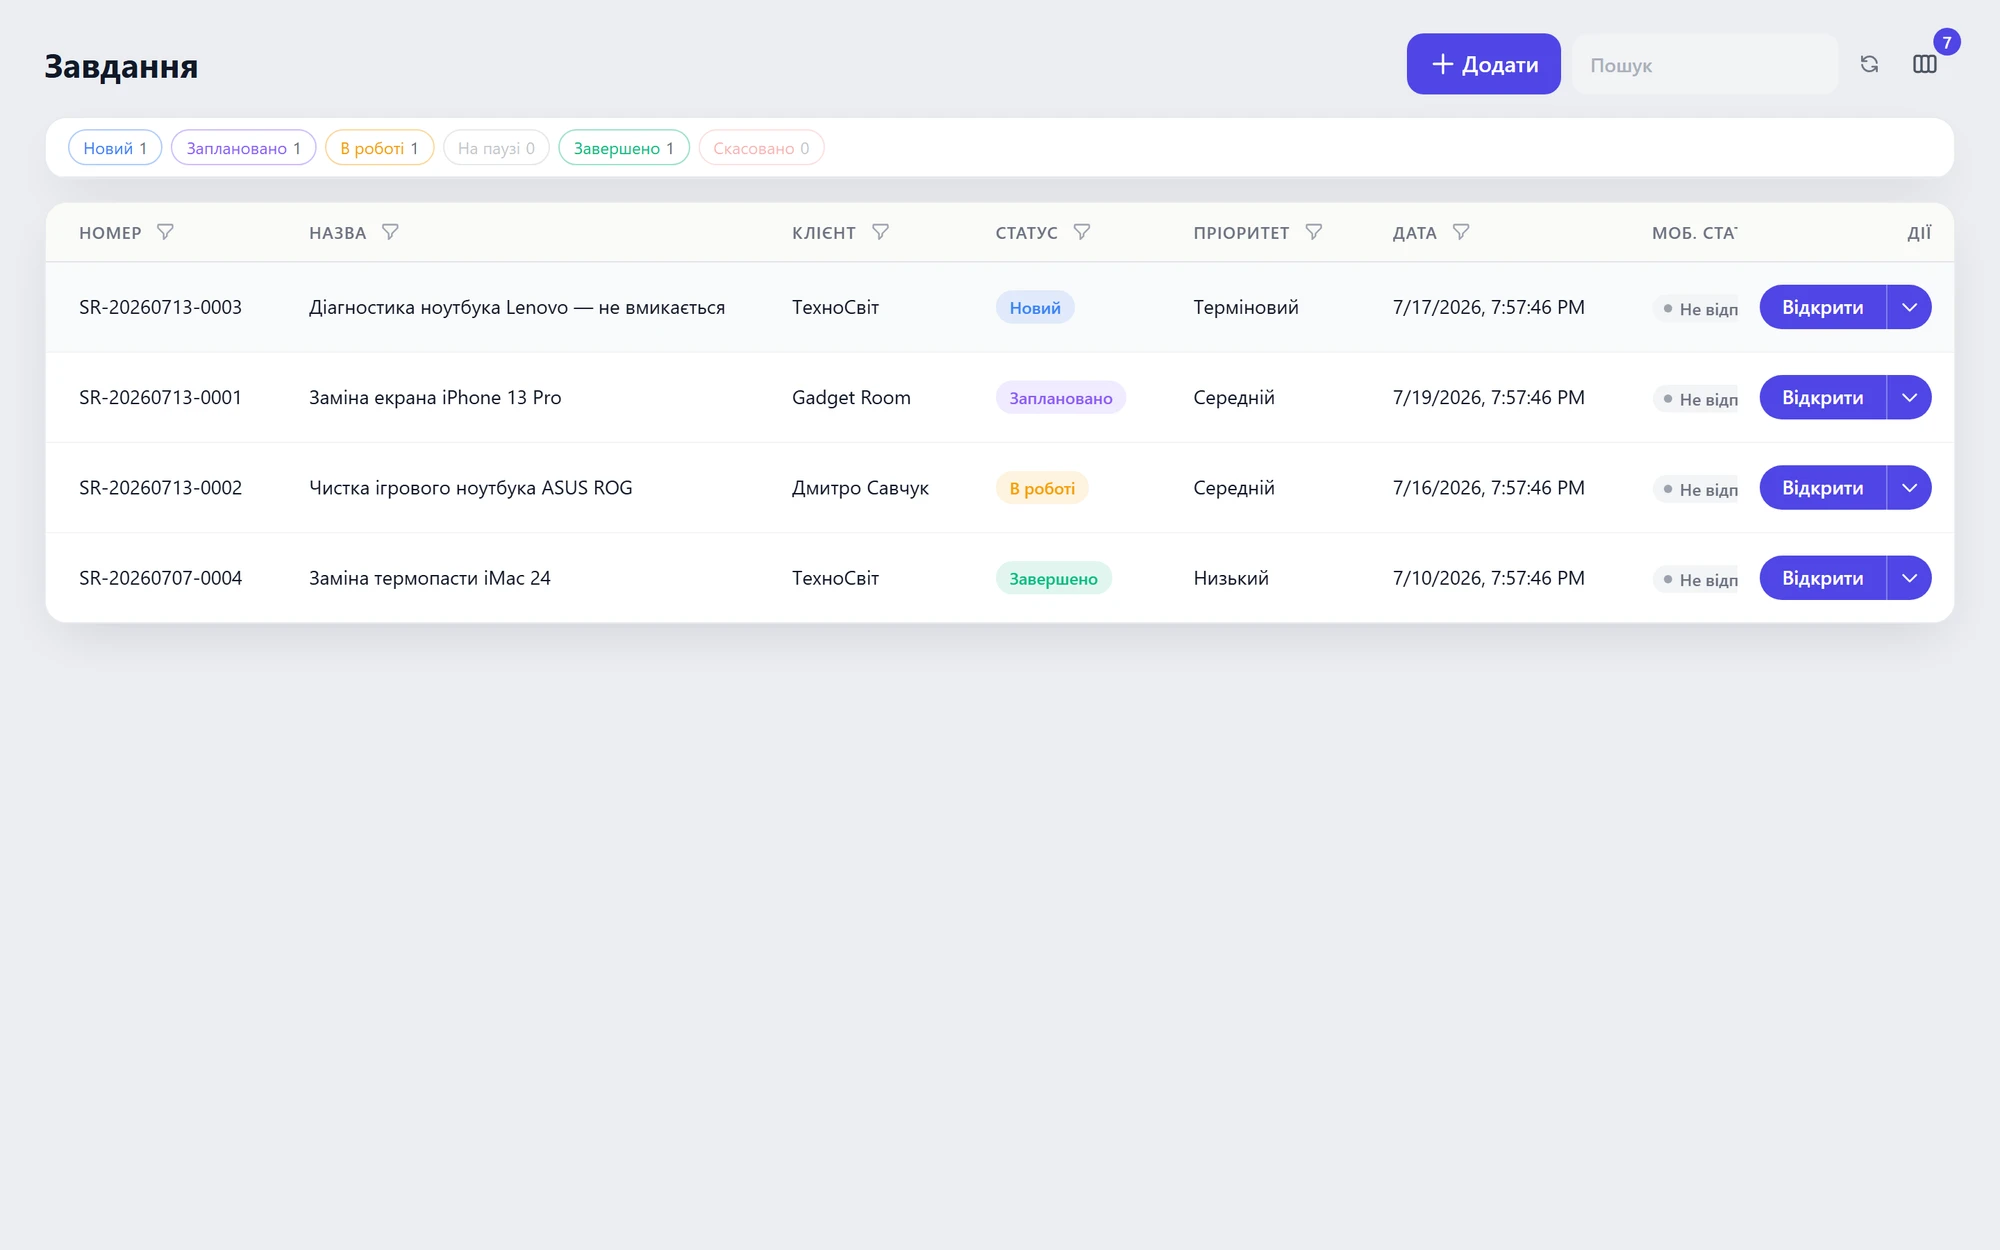Image resolution: width=2000 pixels, height=1250 pixels.
Task: Open the ASUS ROG task with Відкрити
Action: [x=1822, y=488]
